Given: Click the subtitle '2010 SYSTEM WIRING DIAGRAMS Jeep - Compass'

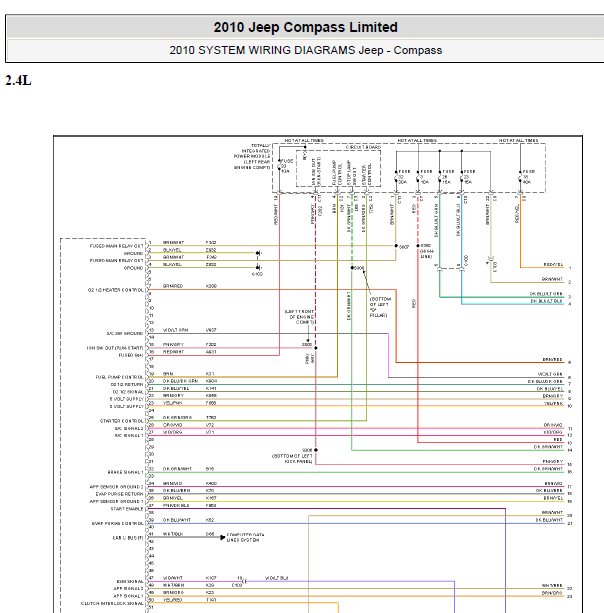Looking at the screenshot, I should [x=305, y=50].
